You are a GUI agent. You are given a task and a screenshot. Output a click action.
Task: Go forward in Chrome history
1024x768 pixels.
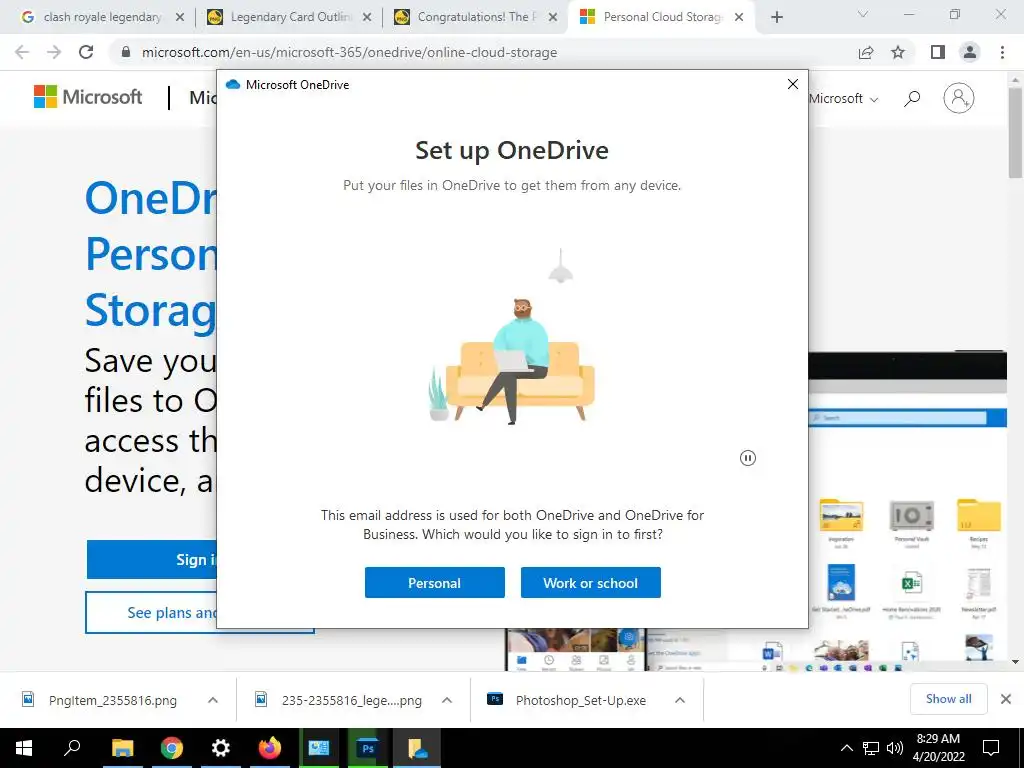54,52
